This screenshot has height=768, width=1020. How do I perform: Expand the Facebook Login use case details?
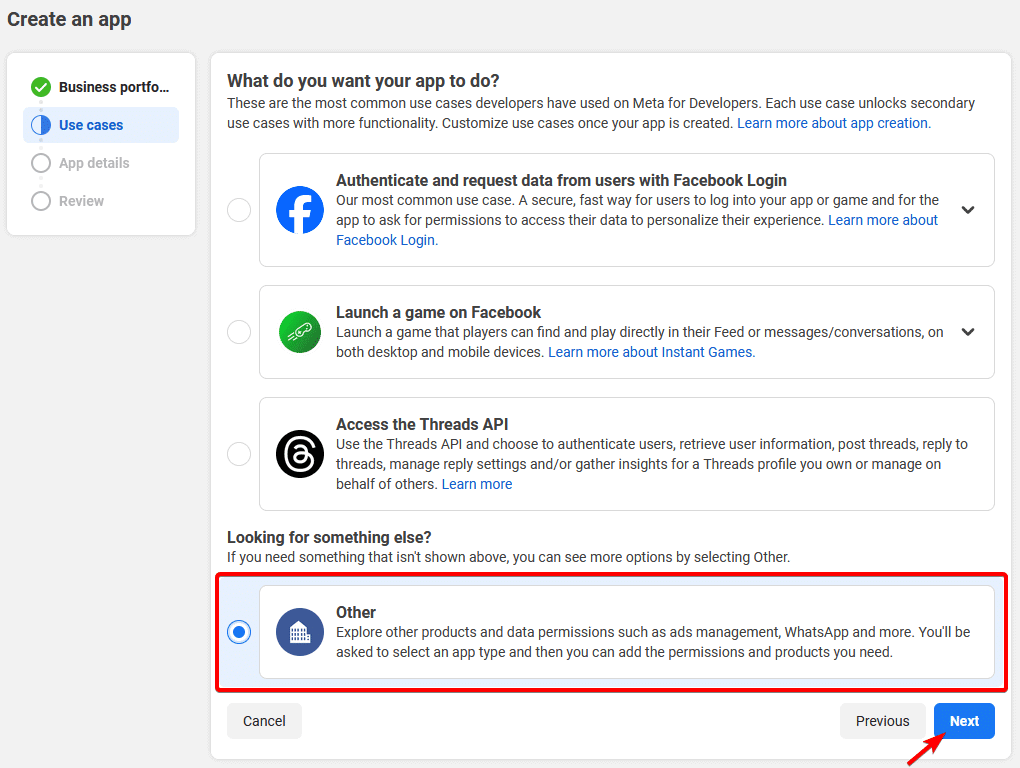click(x=967, y=210)
